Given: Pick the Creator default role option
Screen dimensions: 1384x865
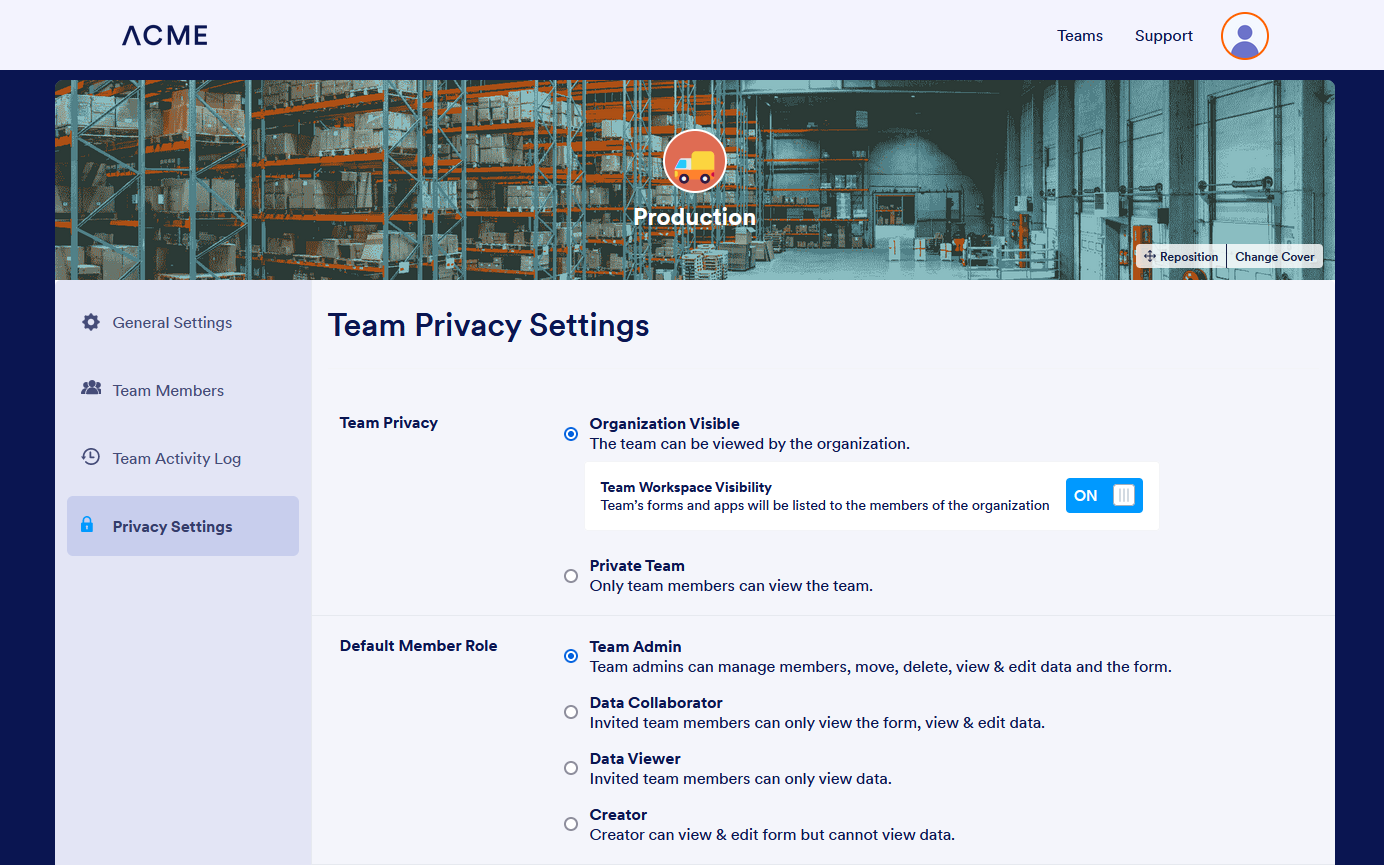Looking at the screenshot, I should 571,824.
